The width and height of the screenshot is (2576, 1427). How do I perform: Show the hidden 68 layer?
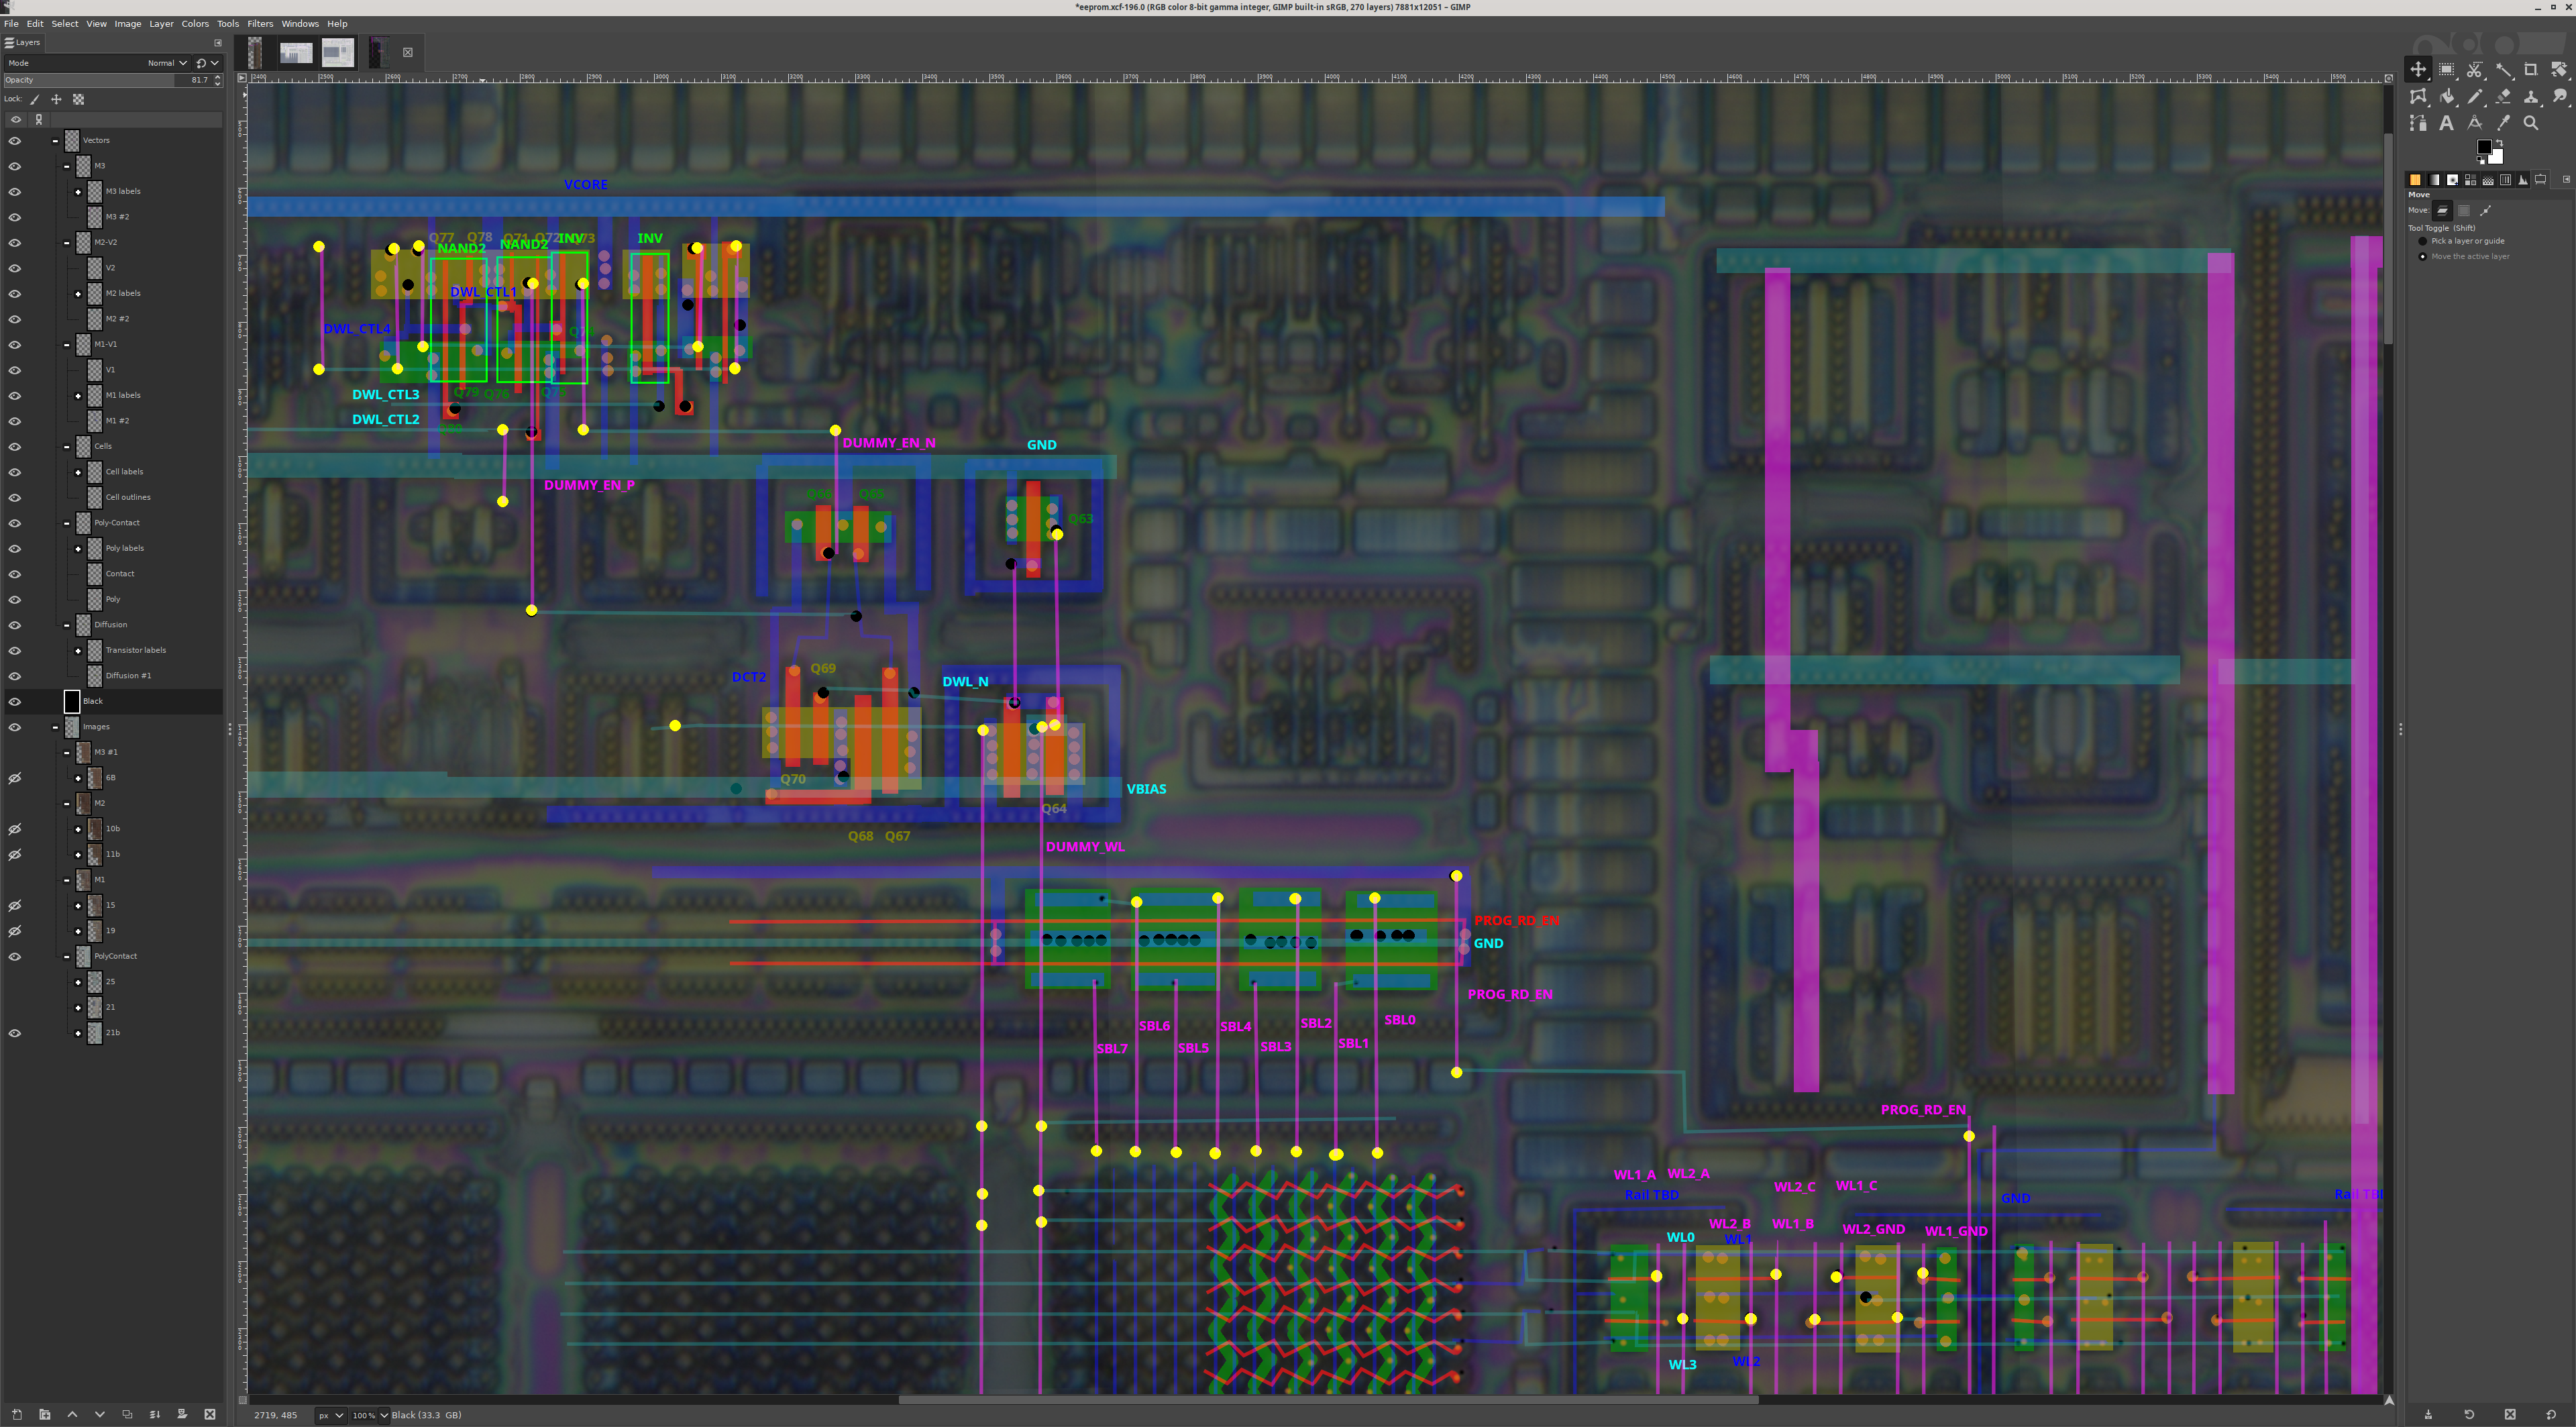pos(14,778)
